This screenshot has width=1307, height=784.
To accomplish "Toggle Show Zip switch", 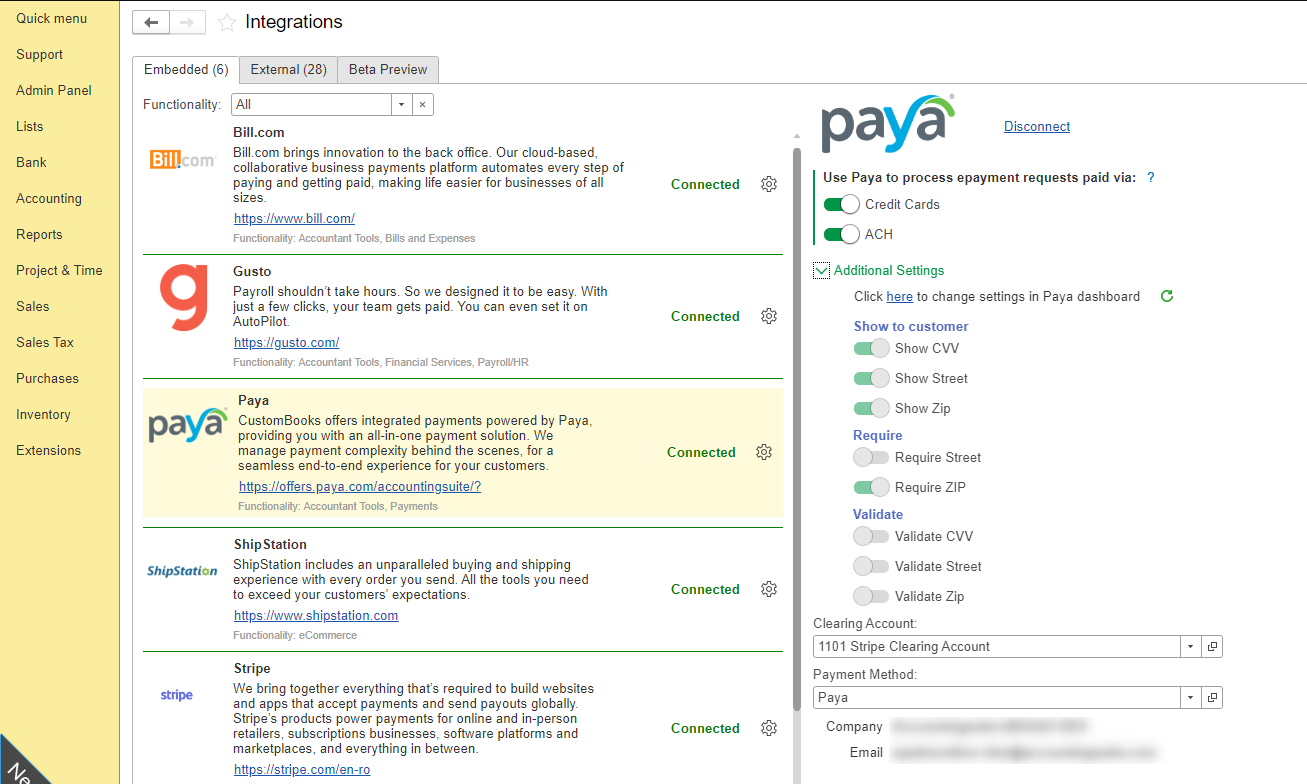I will point(871,408).
